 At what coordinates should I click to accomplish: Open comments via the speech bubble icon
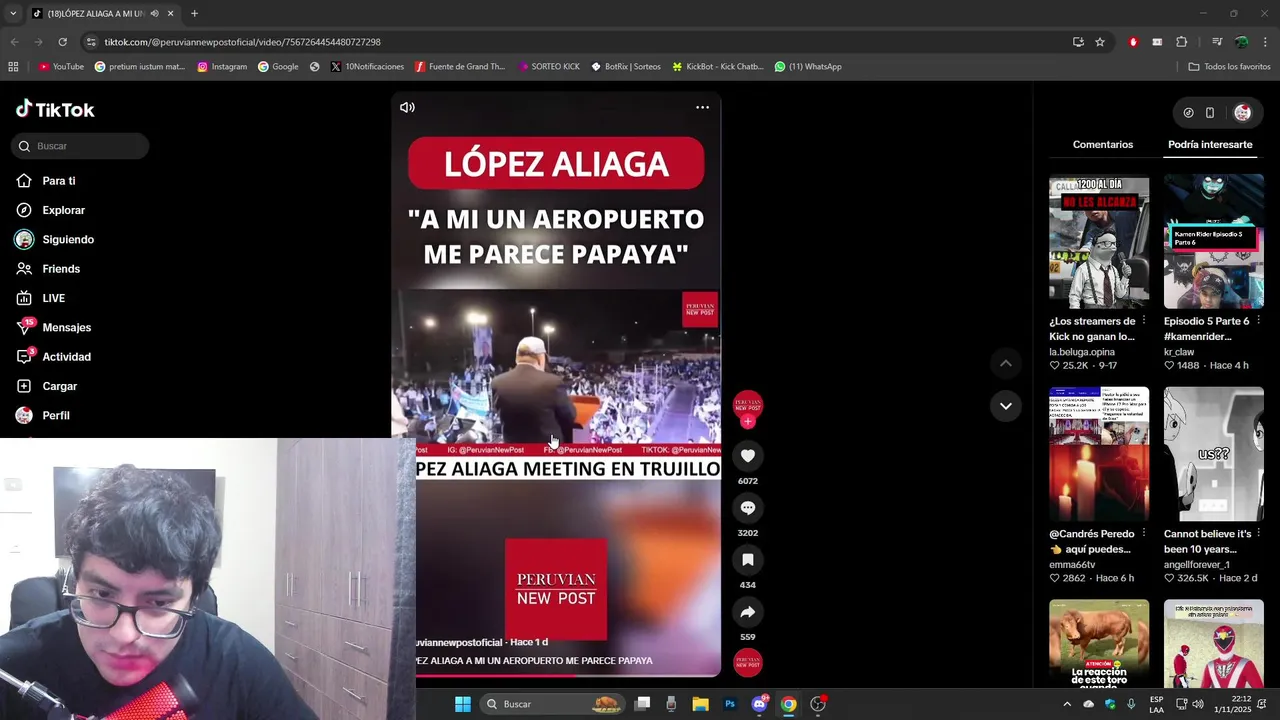click(x=747, y=508)
